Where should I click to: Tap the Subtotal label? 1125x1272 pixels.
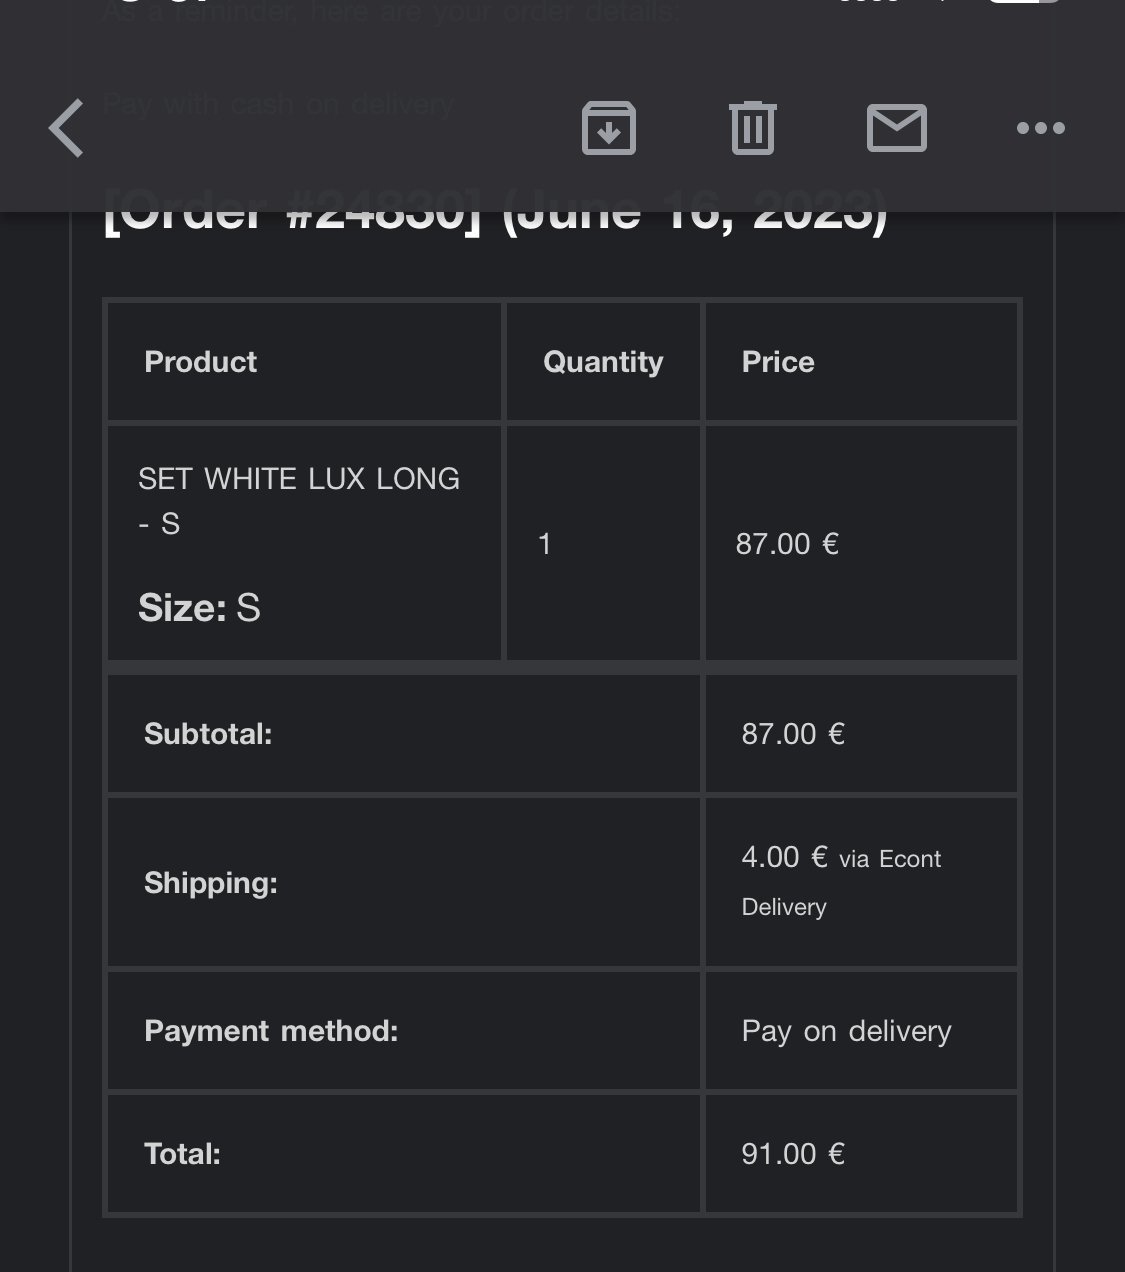pyautogui.click(x=208, y=734)
